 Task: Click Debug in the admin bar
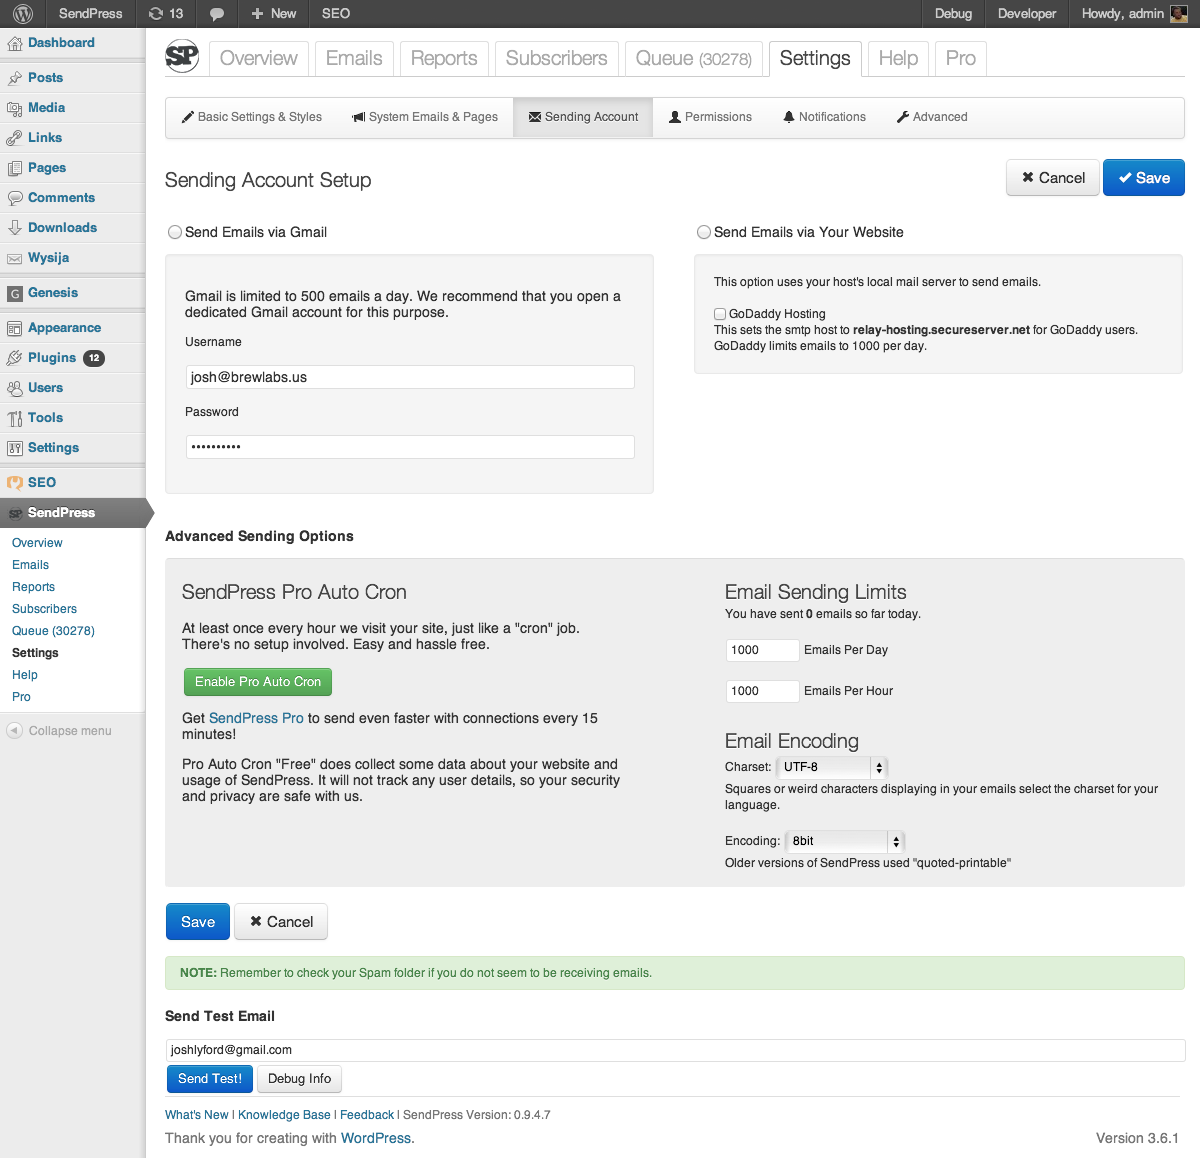coord(953,14)
